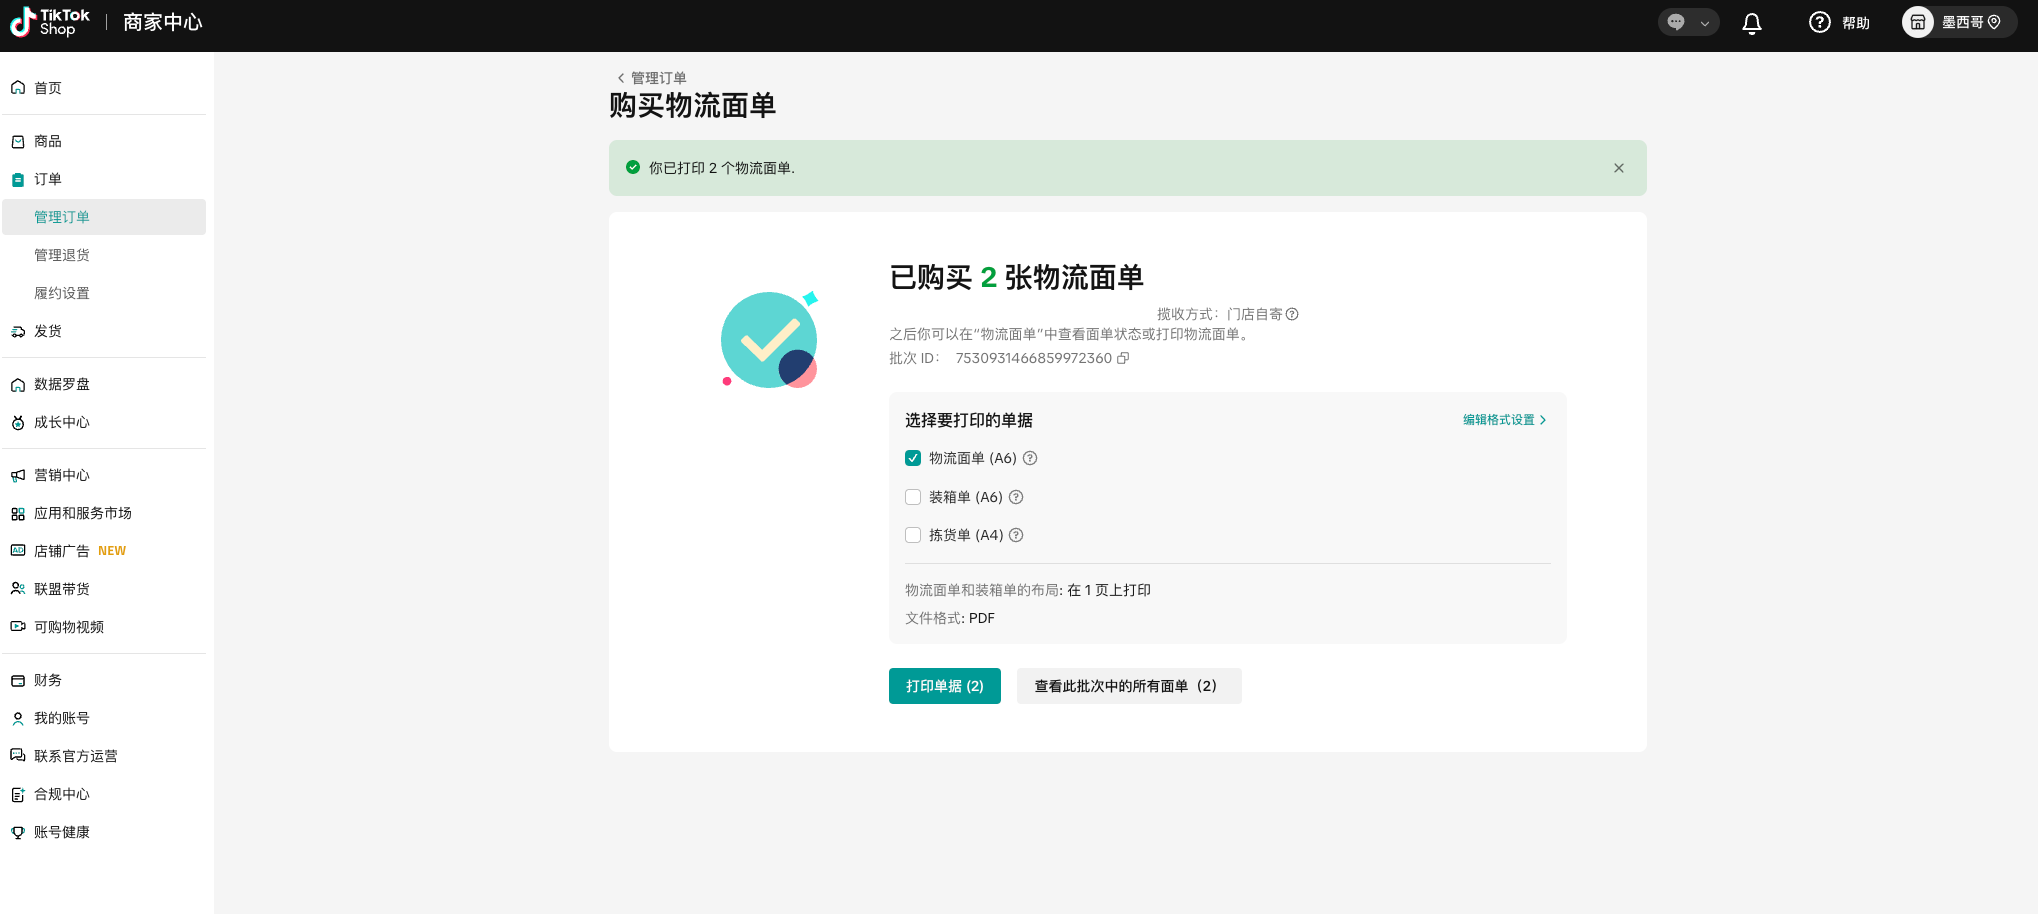Click info icon beside 拣货单 (A4)
This screenshot has height=914, width=2038.
[1016, 535]
